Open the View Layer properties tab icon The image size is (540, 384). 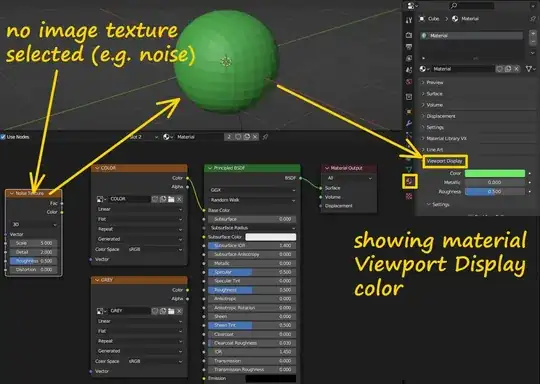click(409, 58)
